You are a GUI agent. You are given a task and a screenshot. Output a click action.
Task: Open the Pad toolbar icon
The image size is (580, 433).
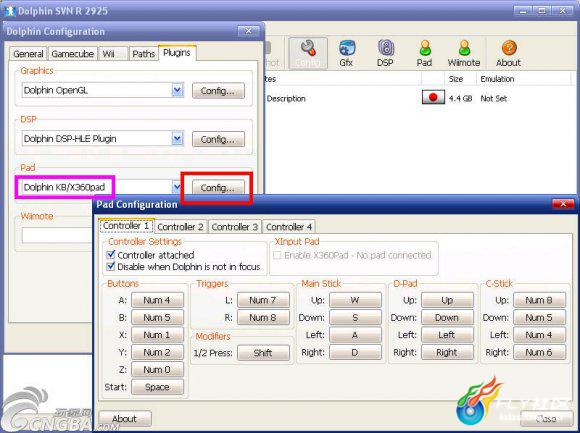[x=425, y=53]
